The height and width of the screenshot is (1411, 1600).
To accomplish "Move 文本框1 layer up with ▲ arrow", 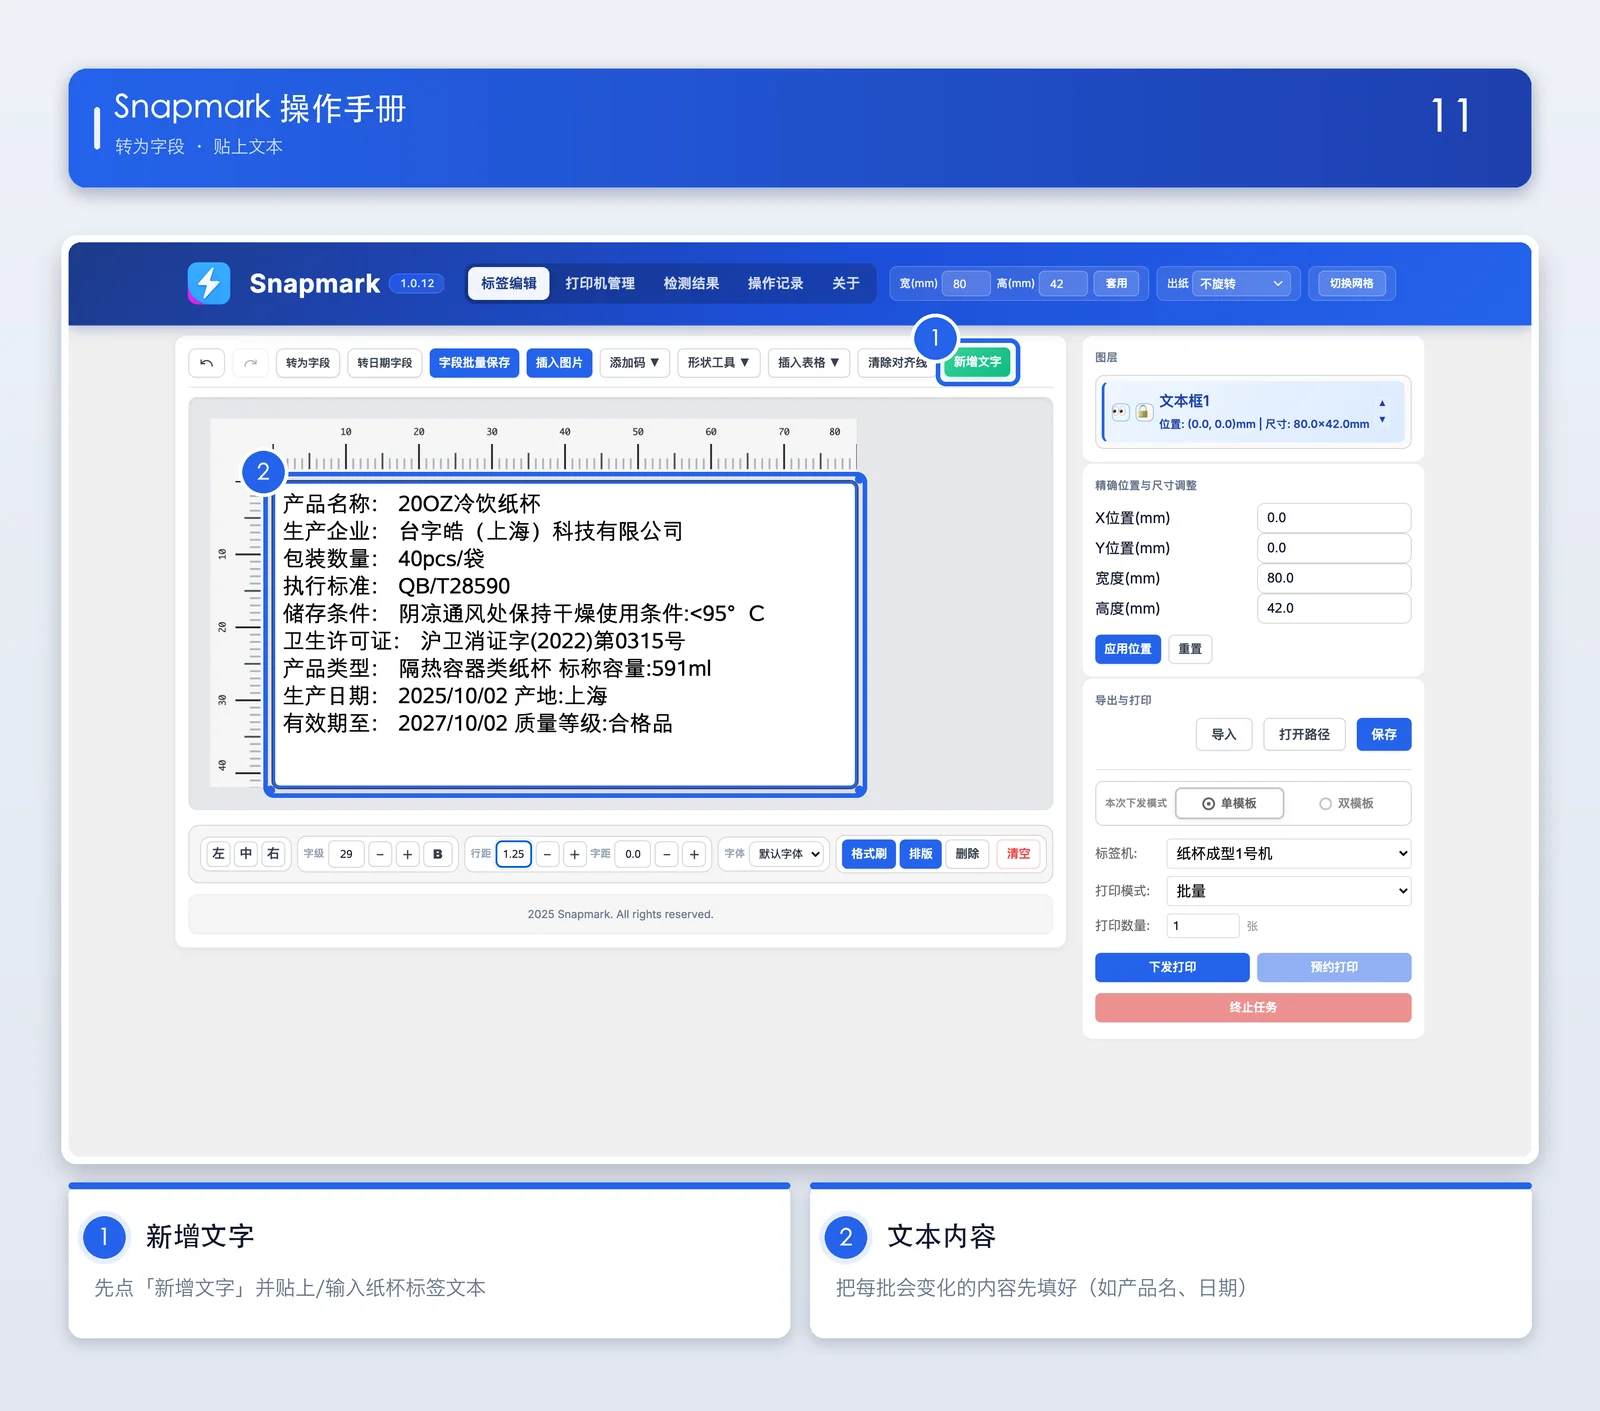I will coord(1382,403).
